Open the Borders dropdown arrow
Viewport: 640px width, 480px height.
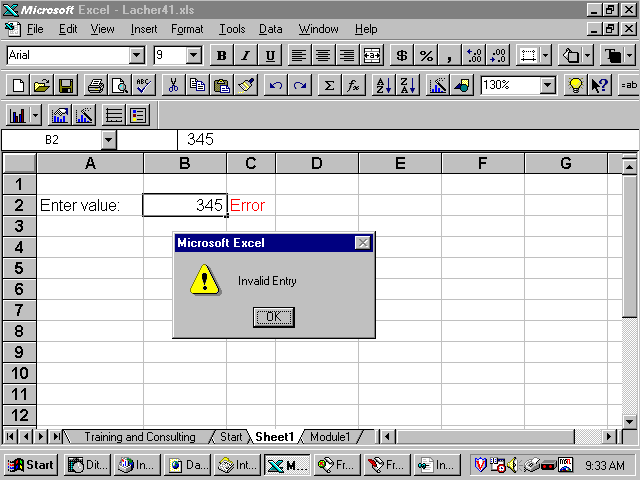546,55
